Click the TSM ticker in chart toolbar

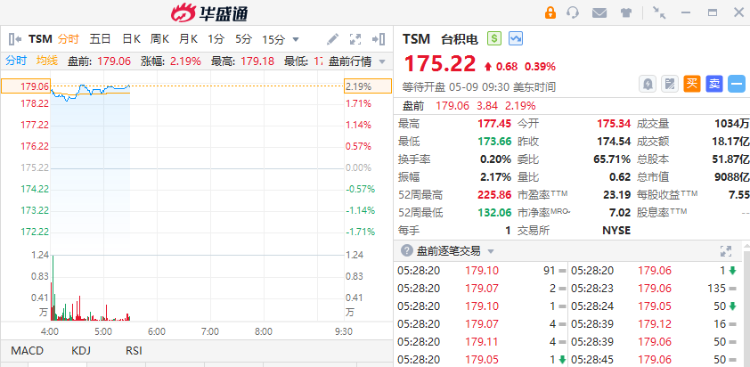[x=40, y=39]
